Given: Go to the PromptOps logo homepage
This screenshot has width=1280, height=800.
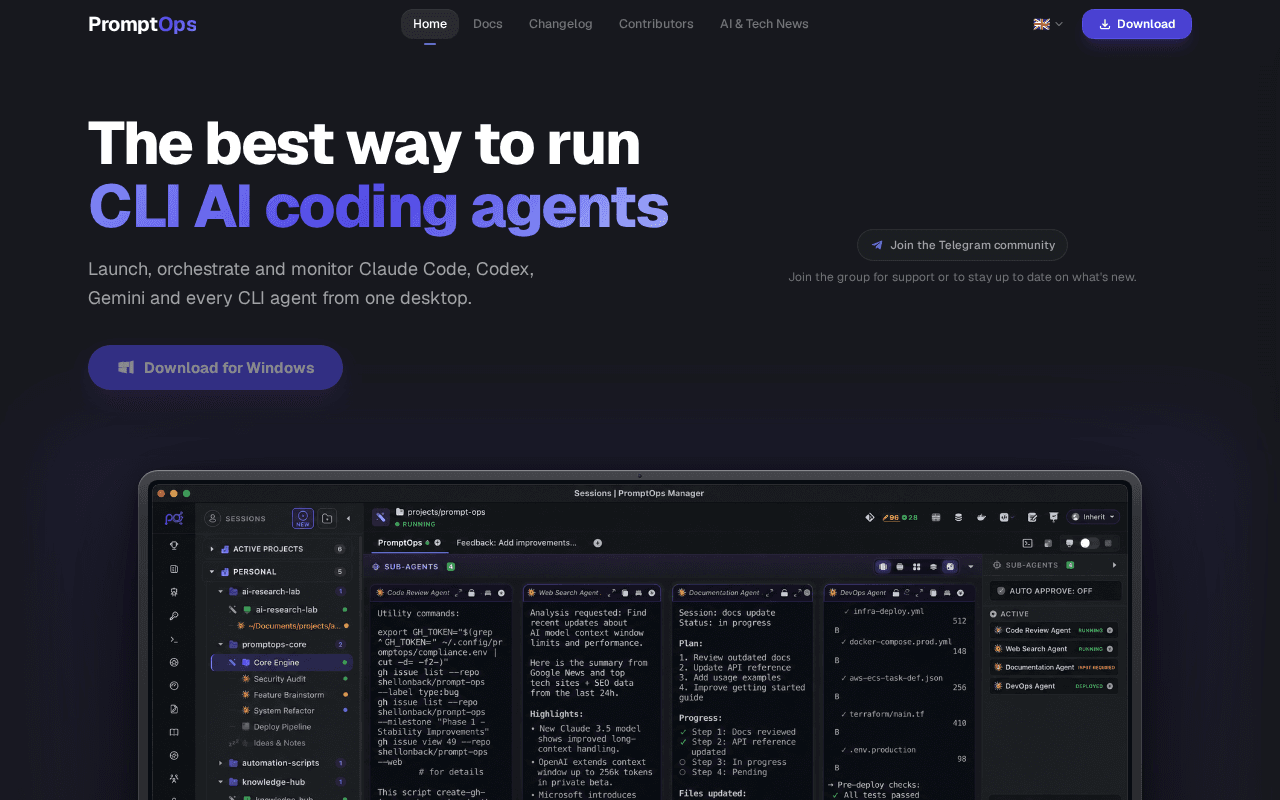Looking at the screenshot, I should (142, 24).
